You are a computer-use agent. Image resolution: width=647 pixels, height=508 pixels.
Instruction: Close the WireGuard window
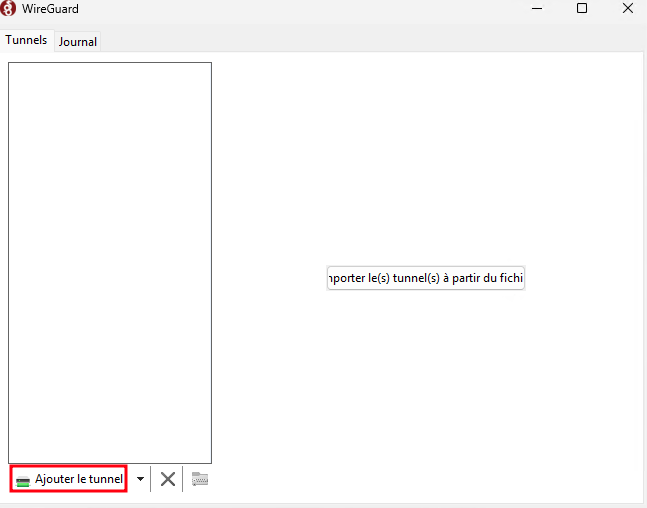coord(628,8)
